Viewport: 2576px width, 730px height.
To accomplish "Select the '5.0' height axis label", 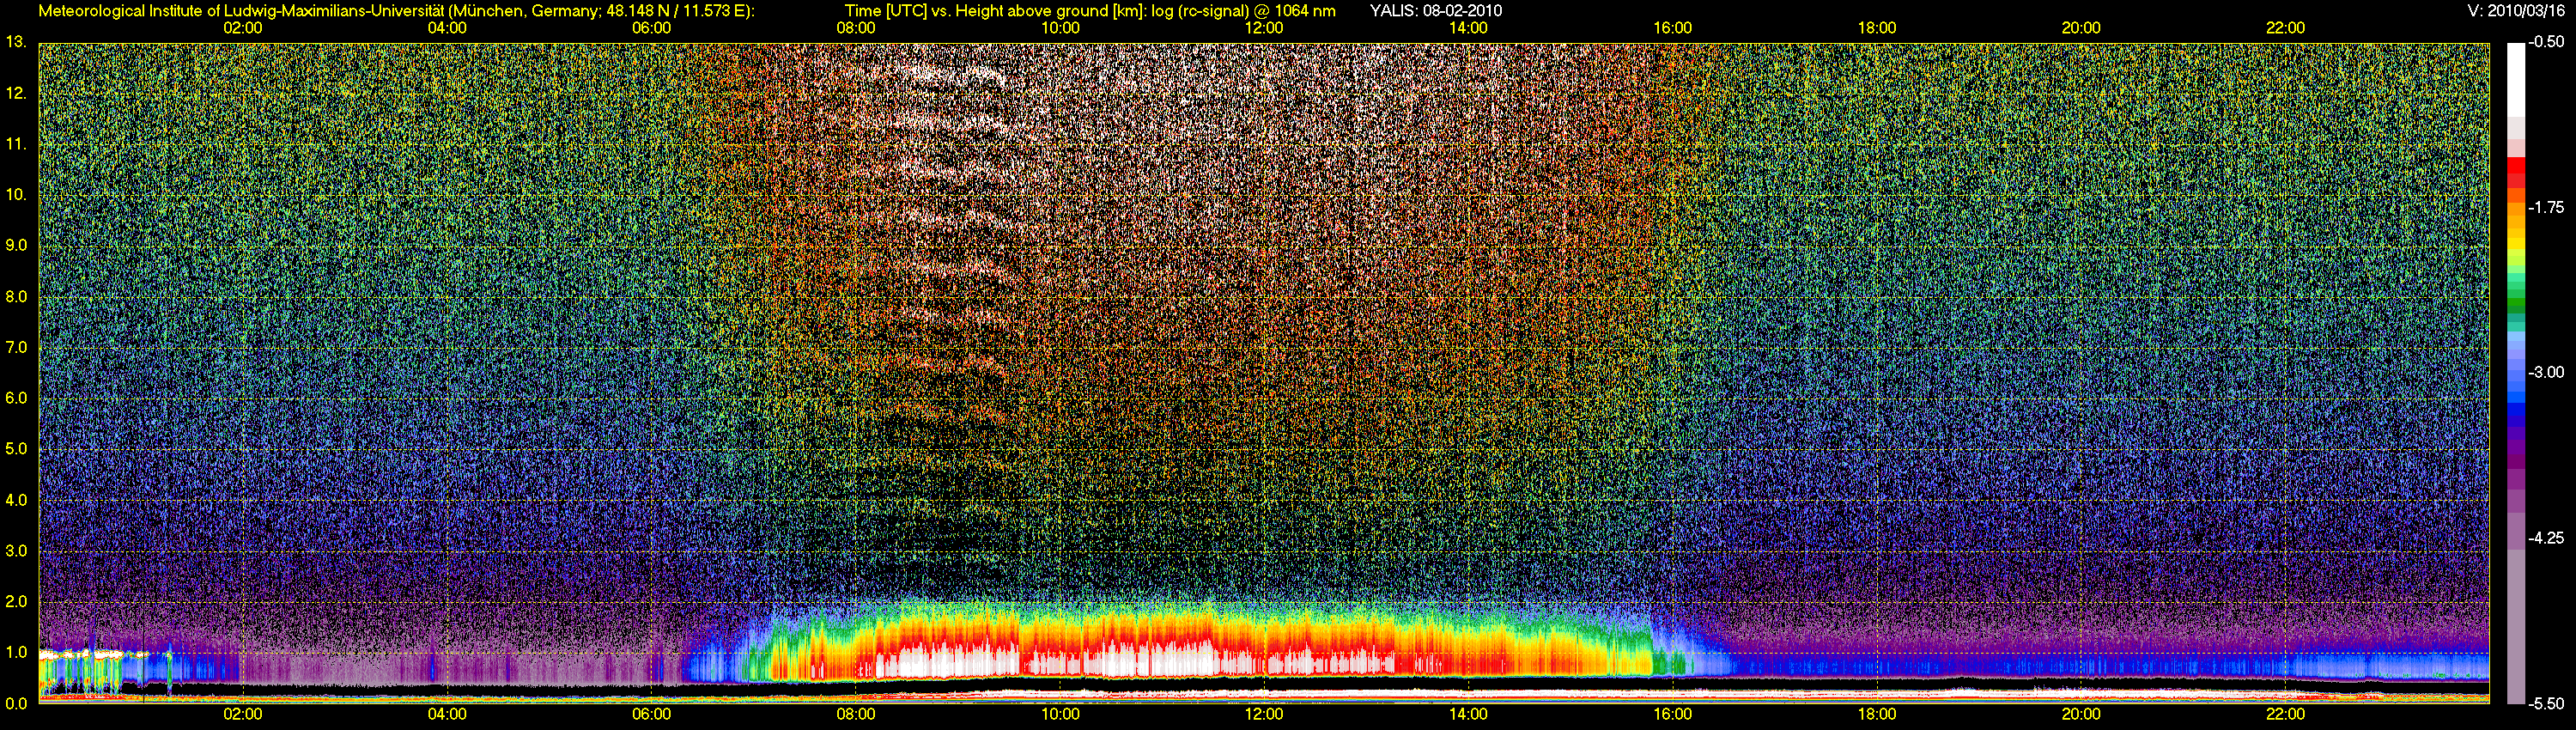I will tap(15, 449).
